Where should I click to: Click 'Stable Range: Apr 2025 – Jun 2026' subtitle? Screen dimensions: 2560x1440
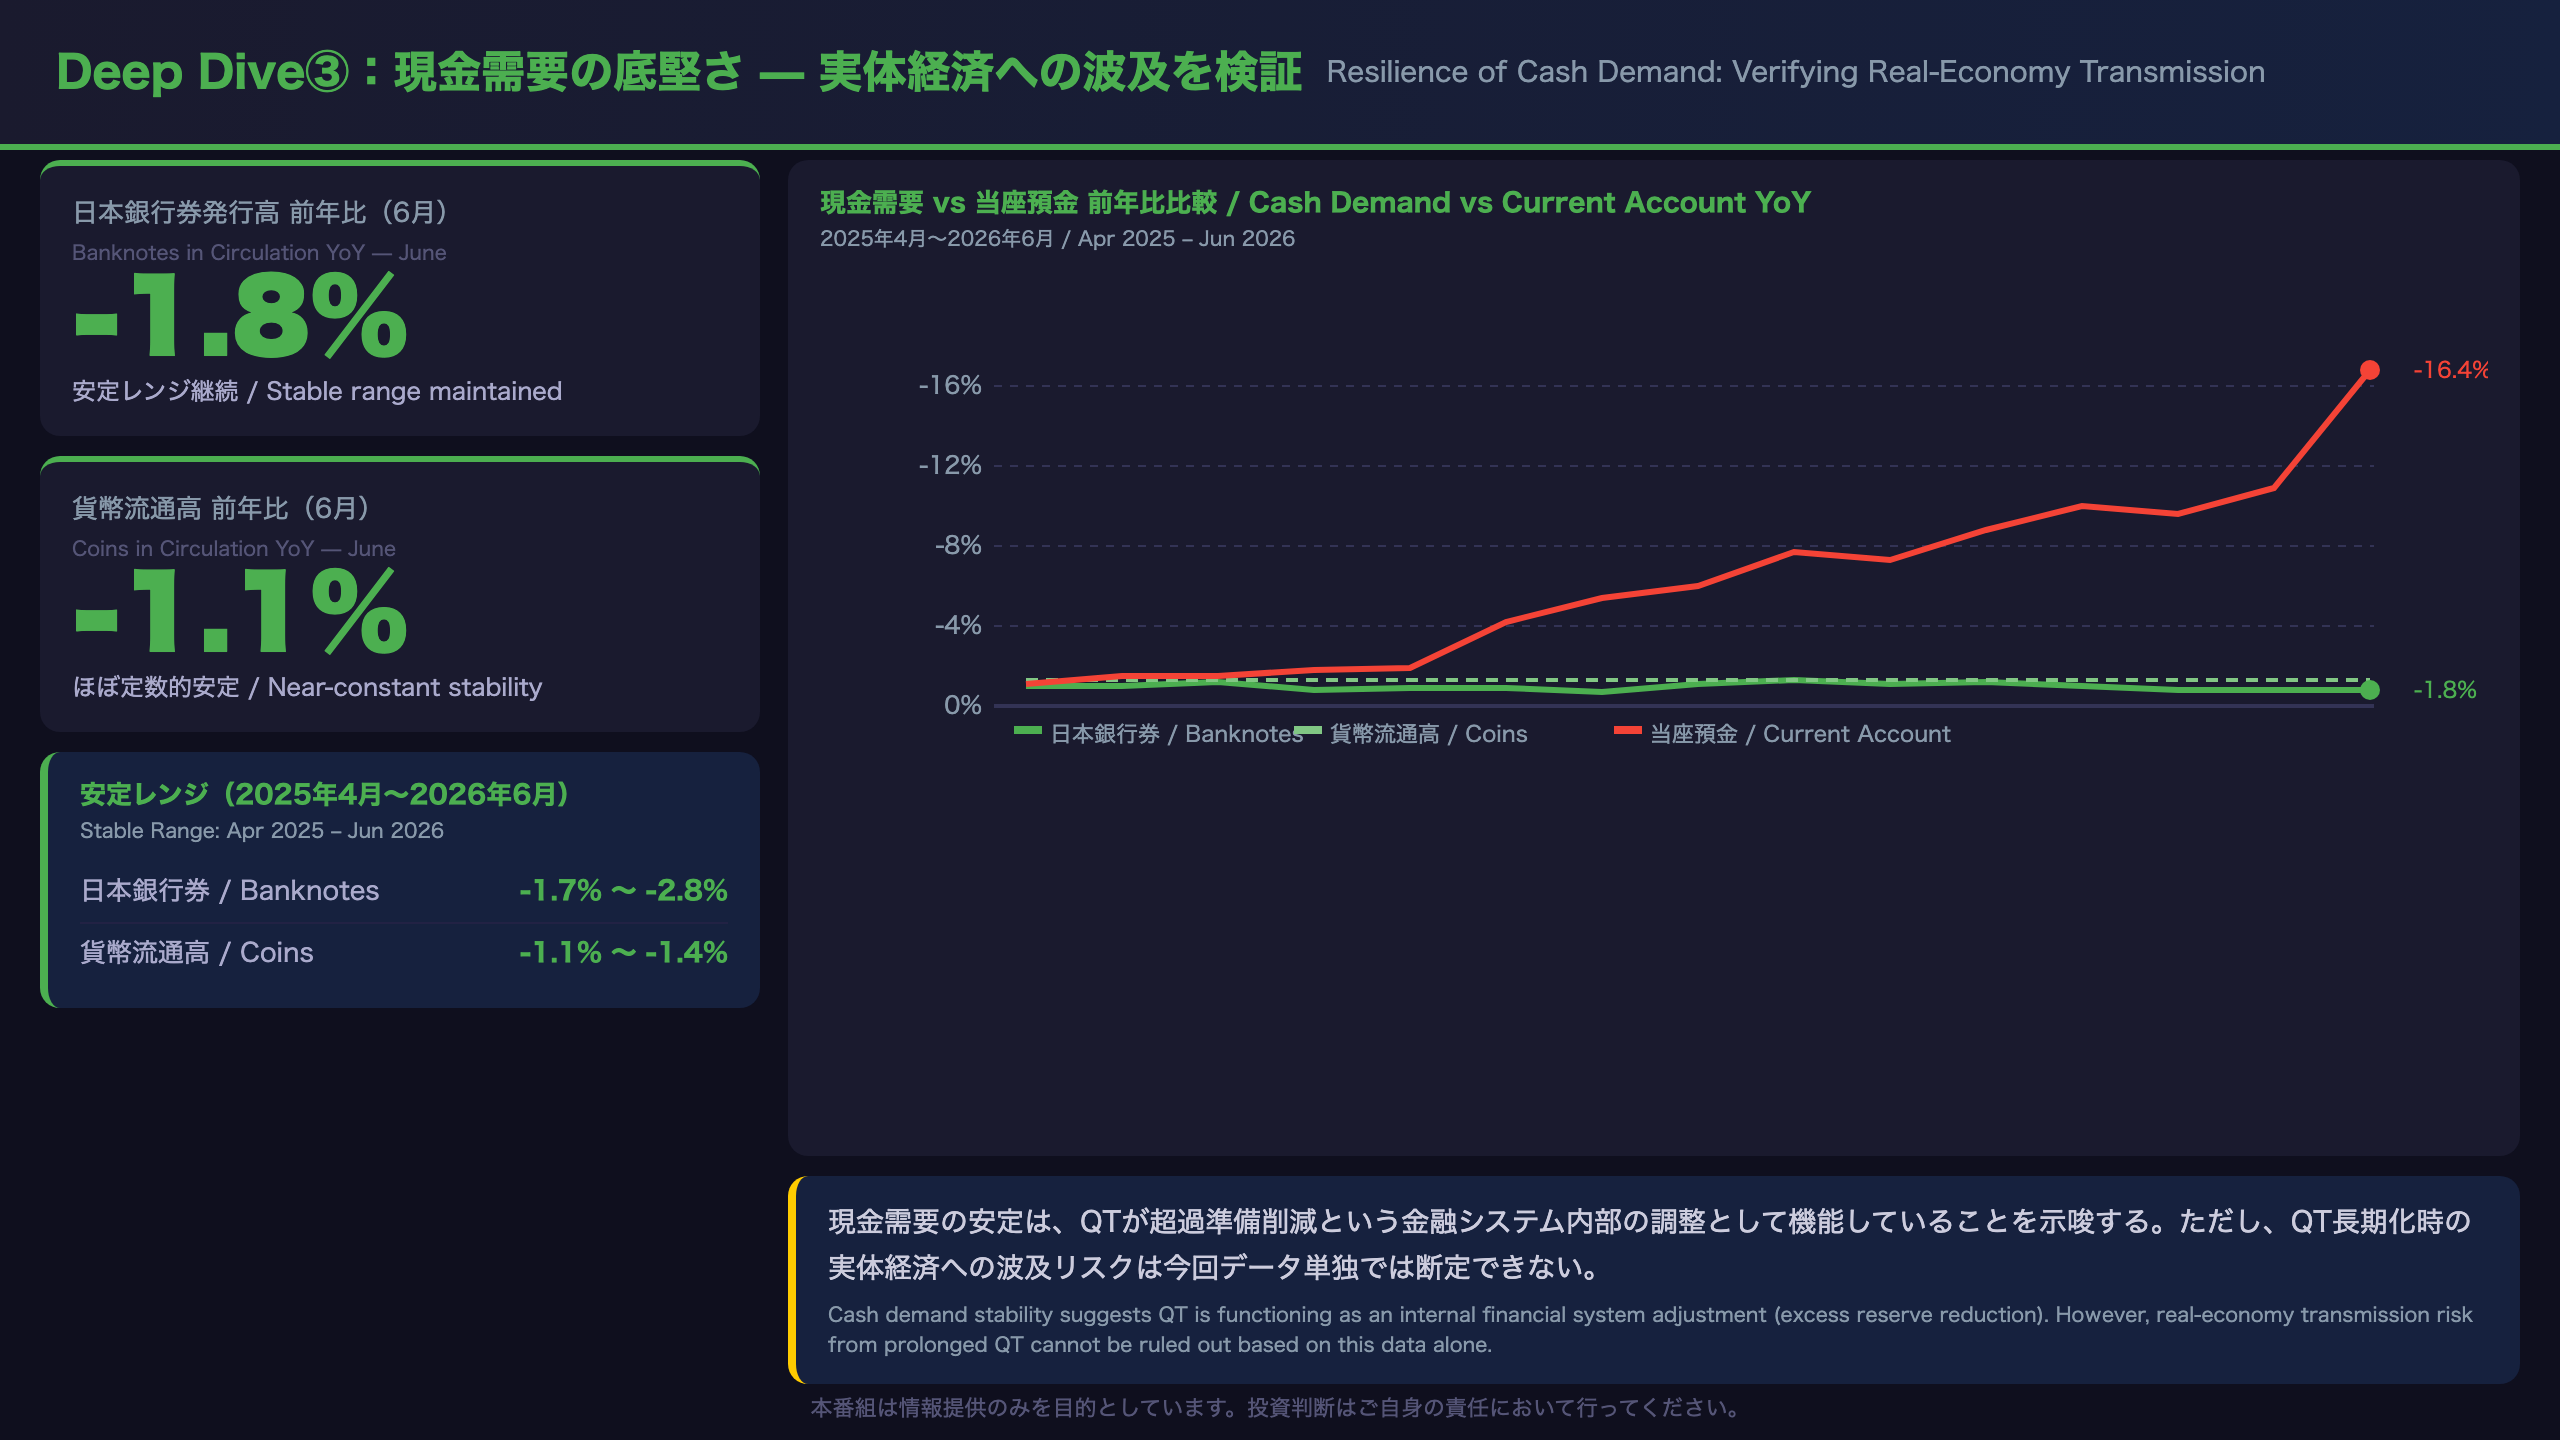[x=262, y=830]
